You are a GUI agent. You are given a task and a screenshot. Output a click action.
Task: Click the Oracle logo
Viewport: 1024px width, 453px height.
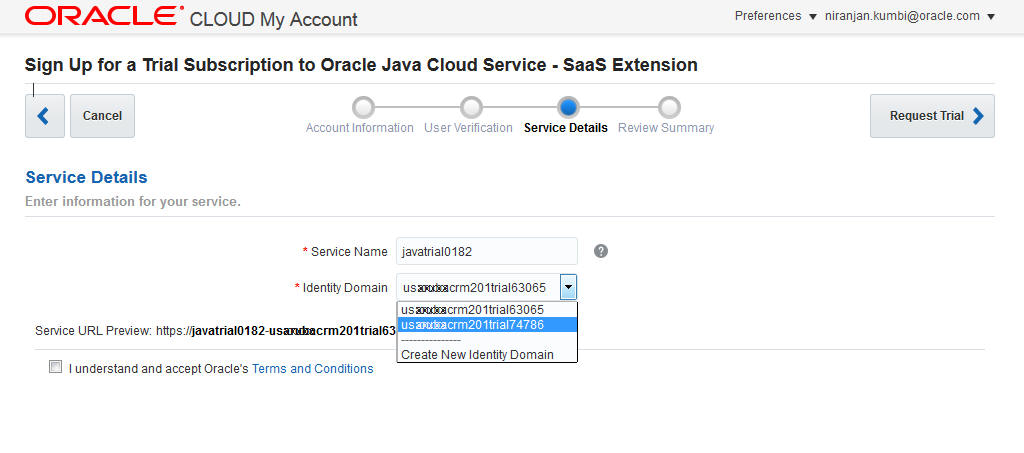coord(104,17)
